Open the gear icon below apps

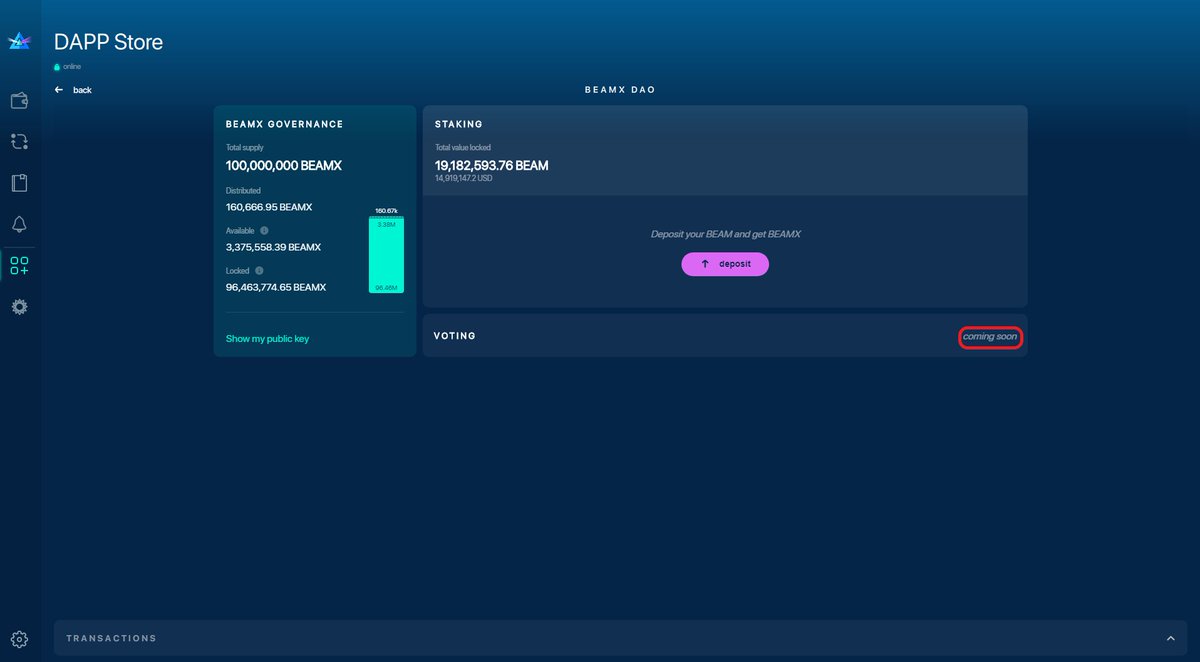coord(19,307)
